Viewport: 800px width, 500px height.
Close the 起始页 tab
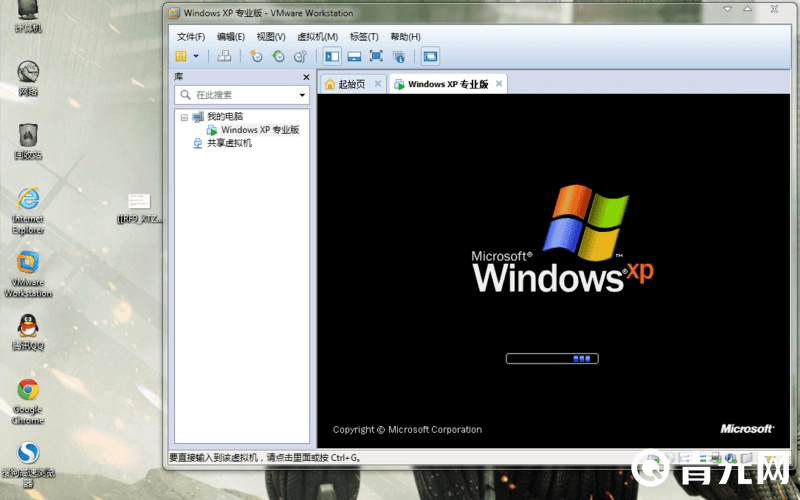click(x=378, y=84)
